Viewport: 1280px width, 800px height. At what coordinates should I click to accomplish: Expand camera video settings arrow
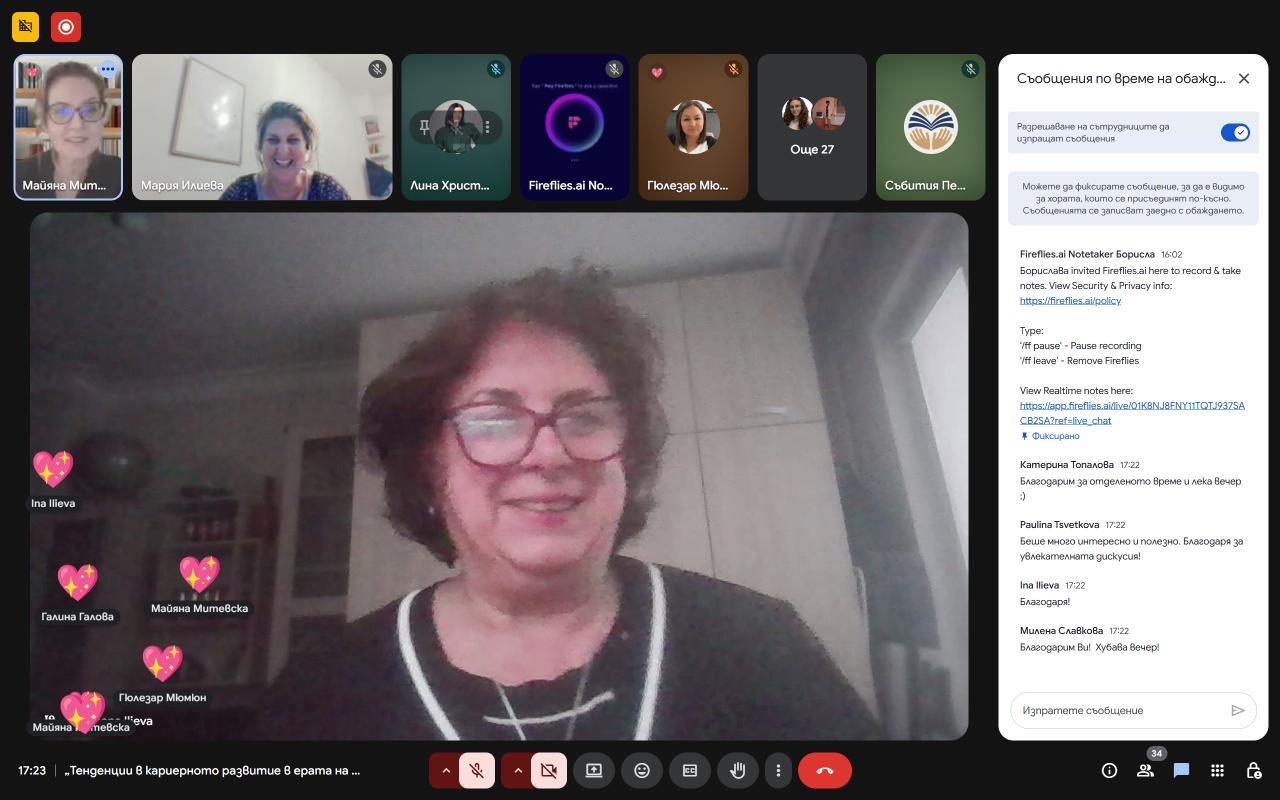tap(516, 770)
